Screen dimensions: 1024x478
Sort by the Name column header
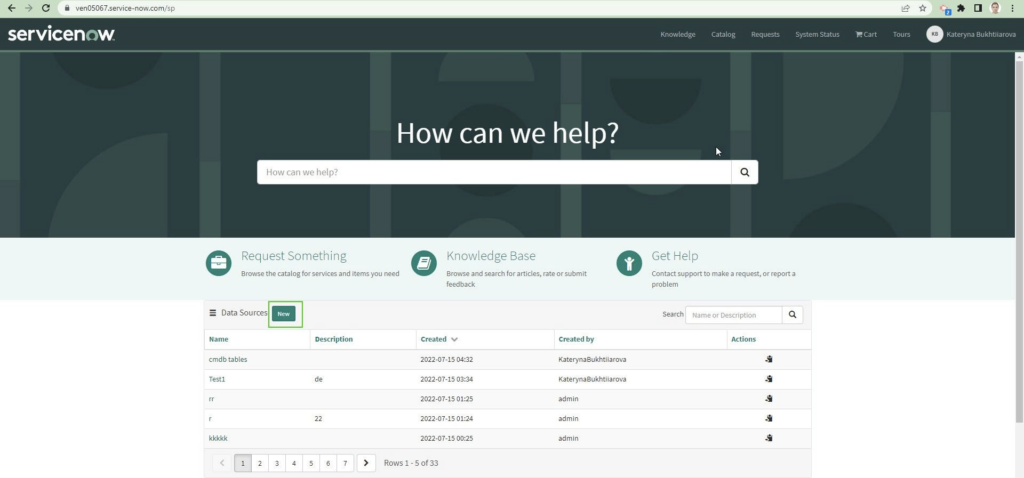pos(219,340)
